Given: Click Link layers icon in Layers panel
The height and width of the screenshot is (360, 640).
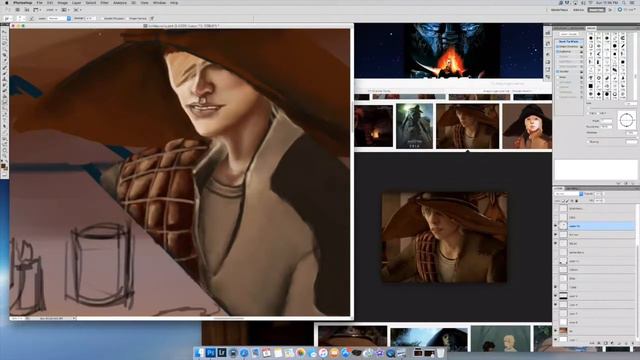Looking at the screenshot, I should [592, 343].
